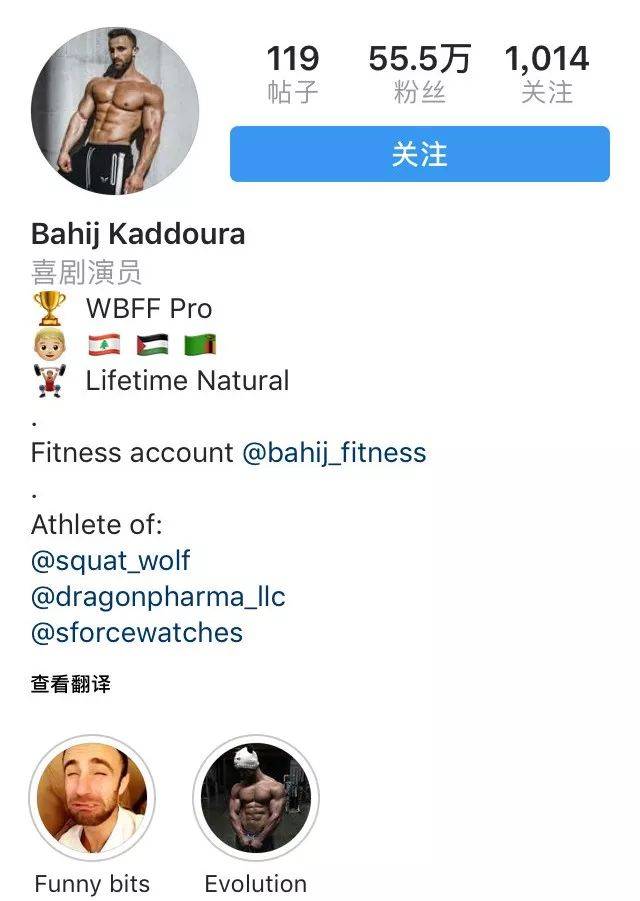
Task: Open the 1,014 关注 following list
Action: [x=547, y=75]
